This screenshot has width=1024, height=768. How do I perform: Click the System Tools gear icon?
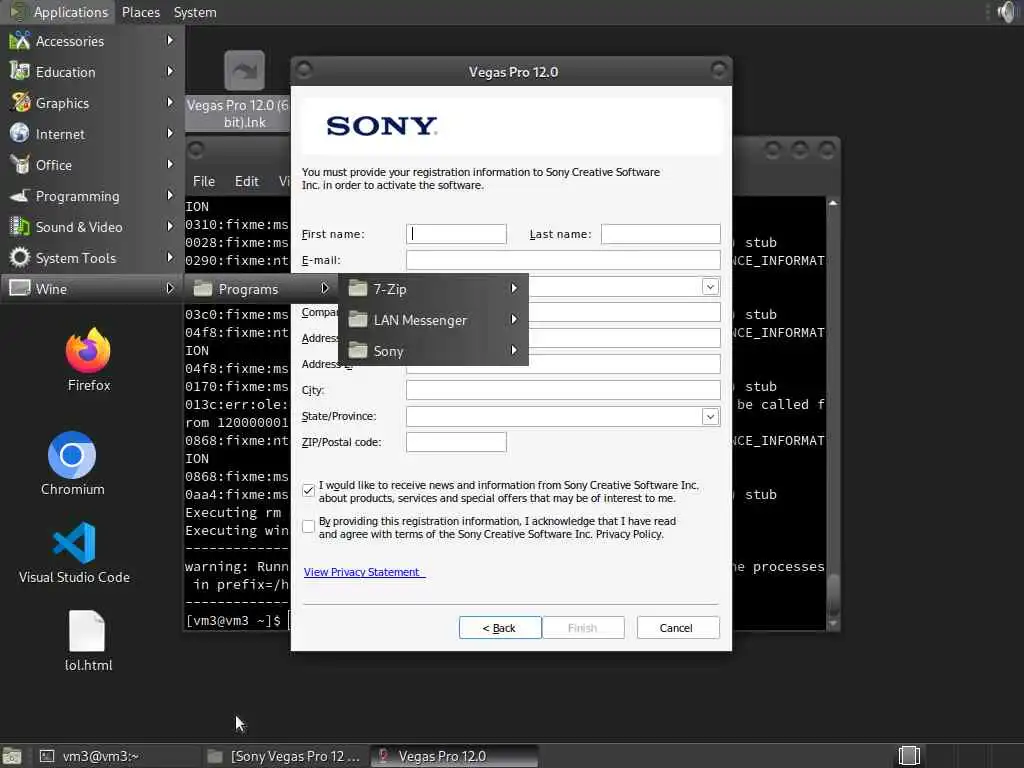tap(20, 258)
